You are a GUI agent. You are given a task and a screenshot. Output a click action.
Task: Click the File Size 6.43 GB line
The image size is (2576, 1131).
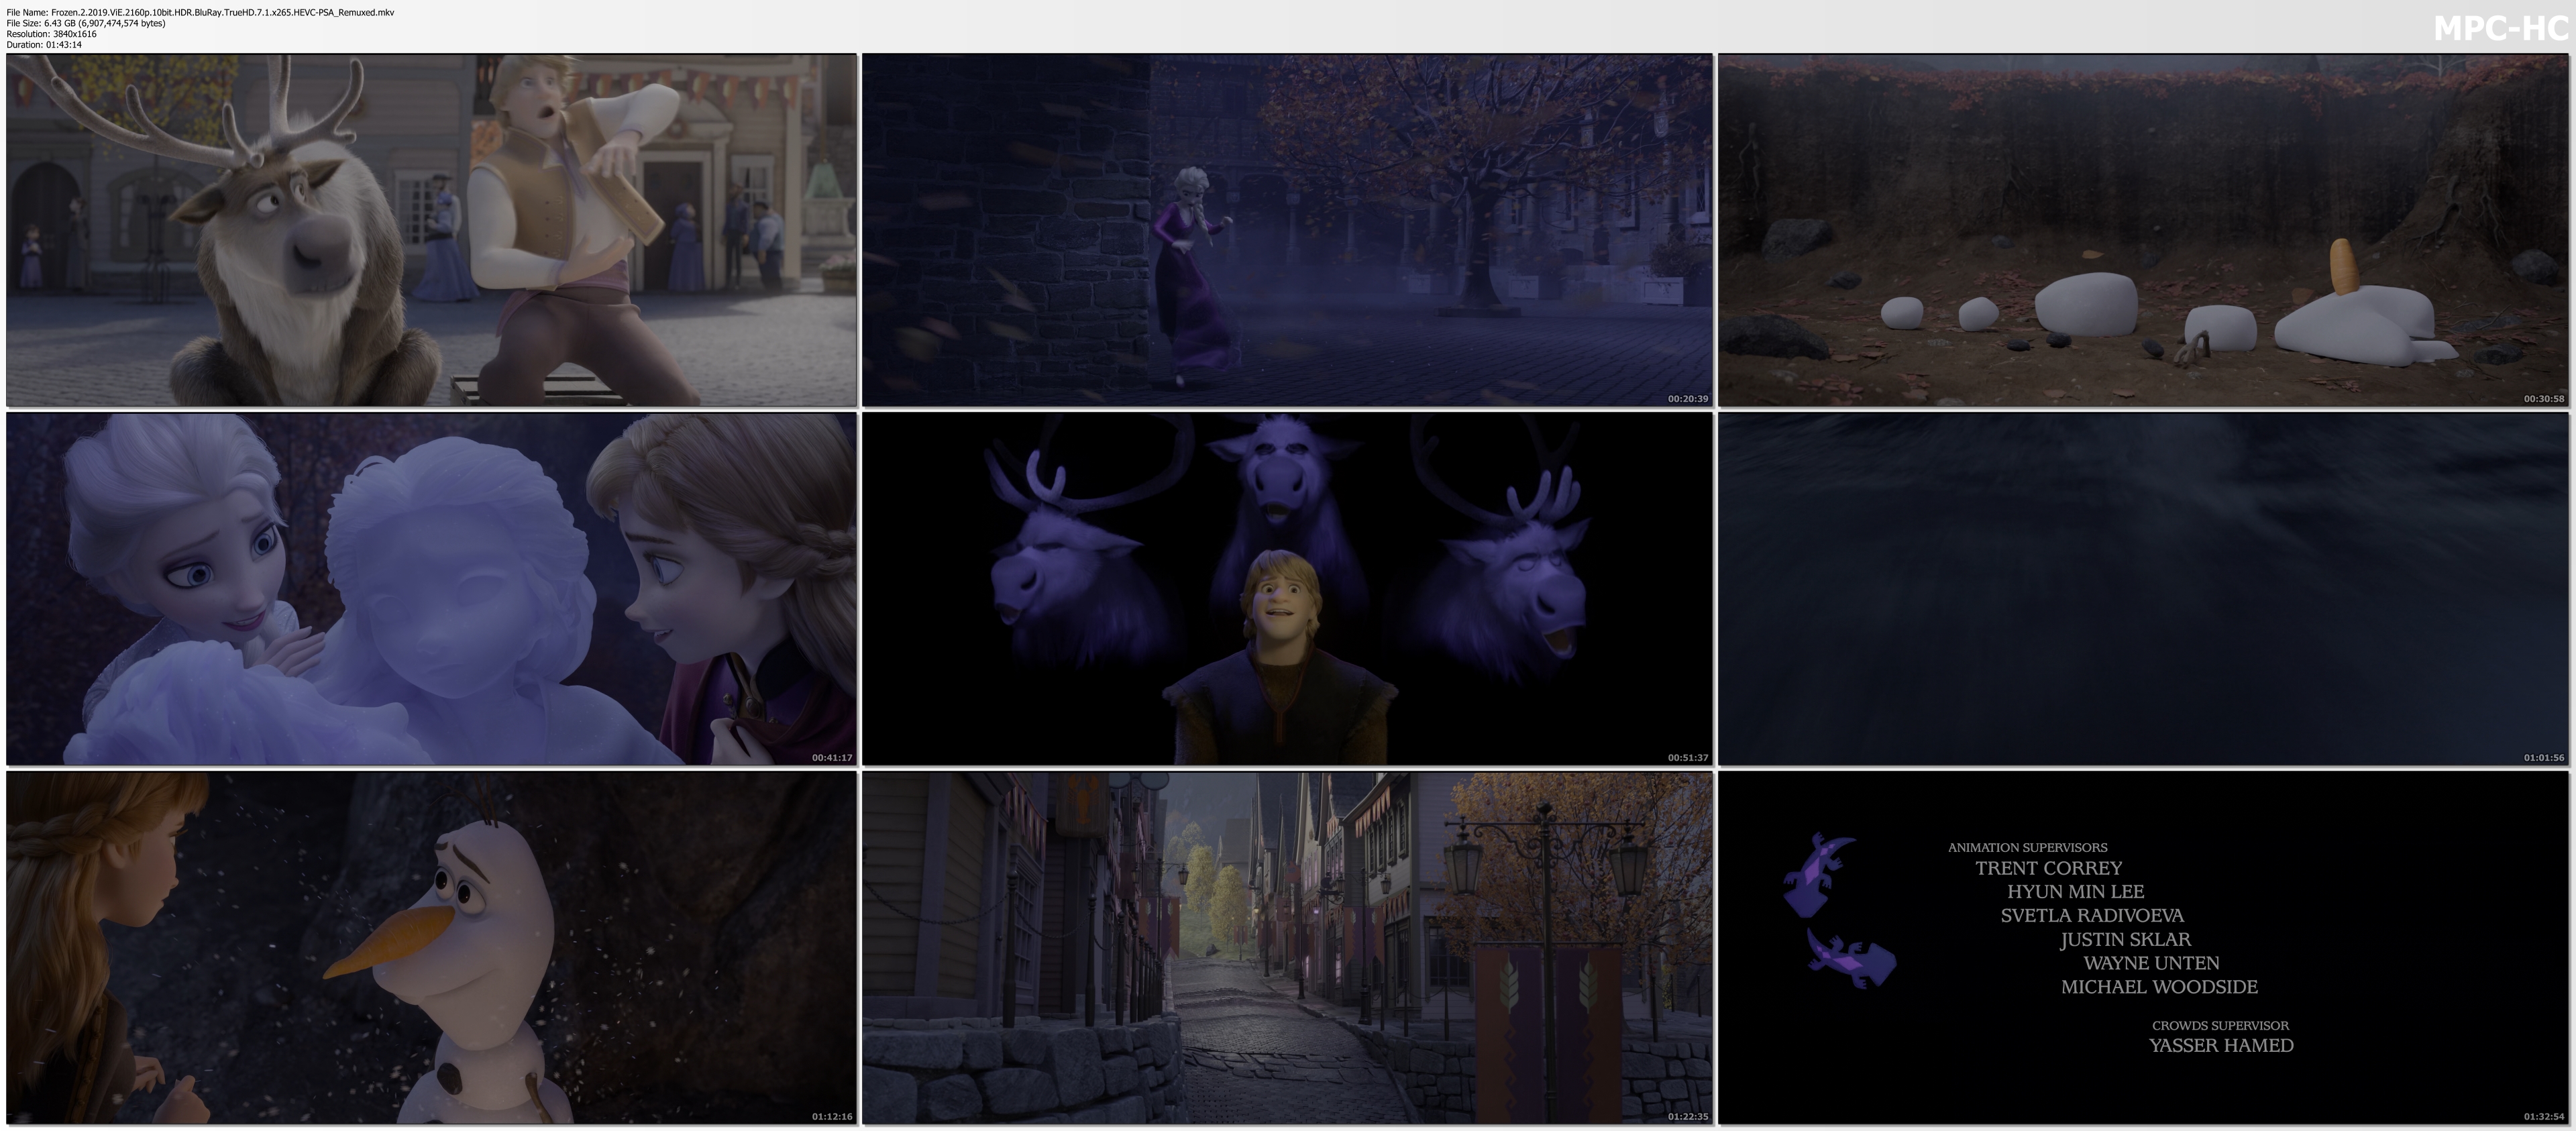tap(86, 23)
